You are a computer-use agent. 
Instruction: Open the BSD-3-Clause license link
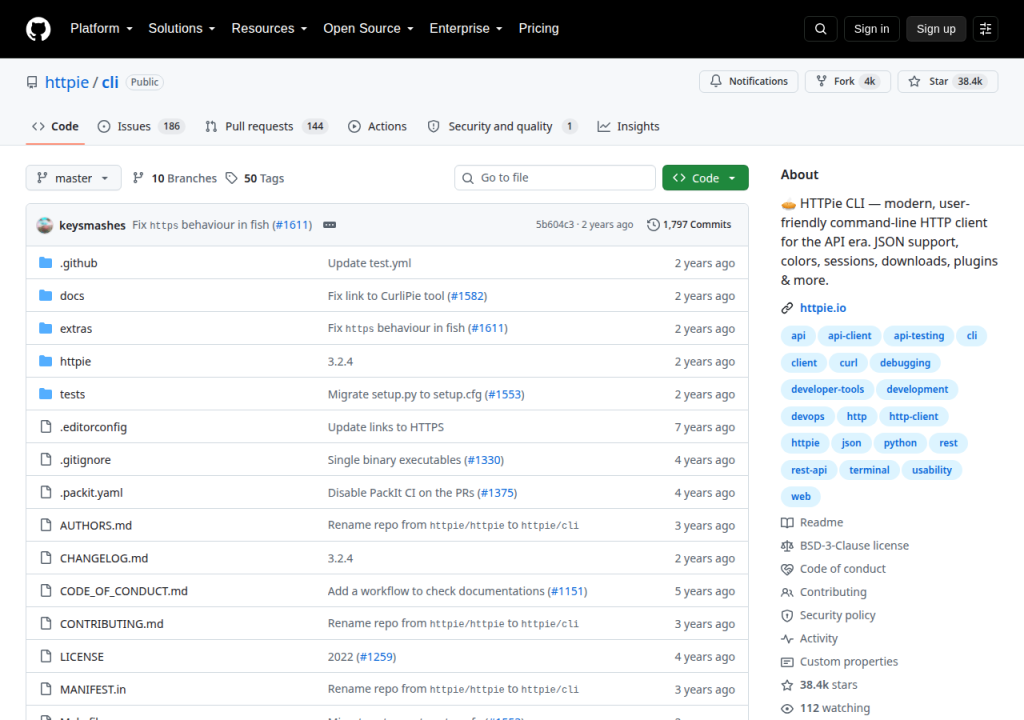844,546
